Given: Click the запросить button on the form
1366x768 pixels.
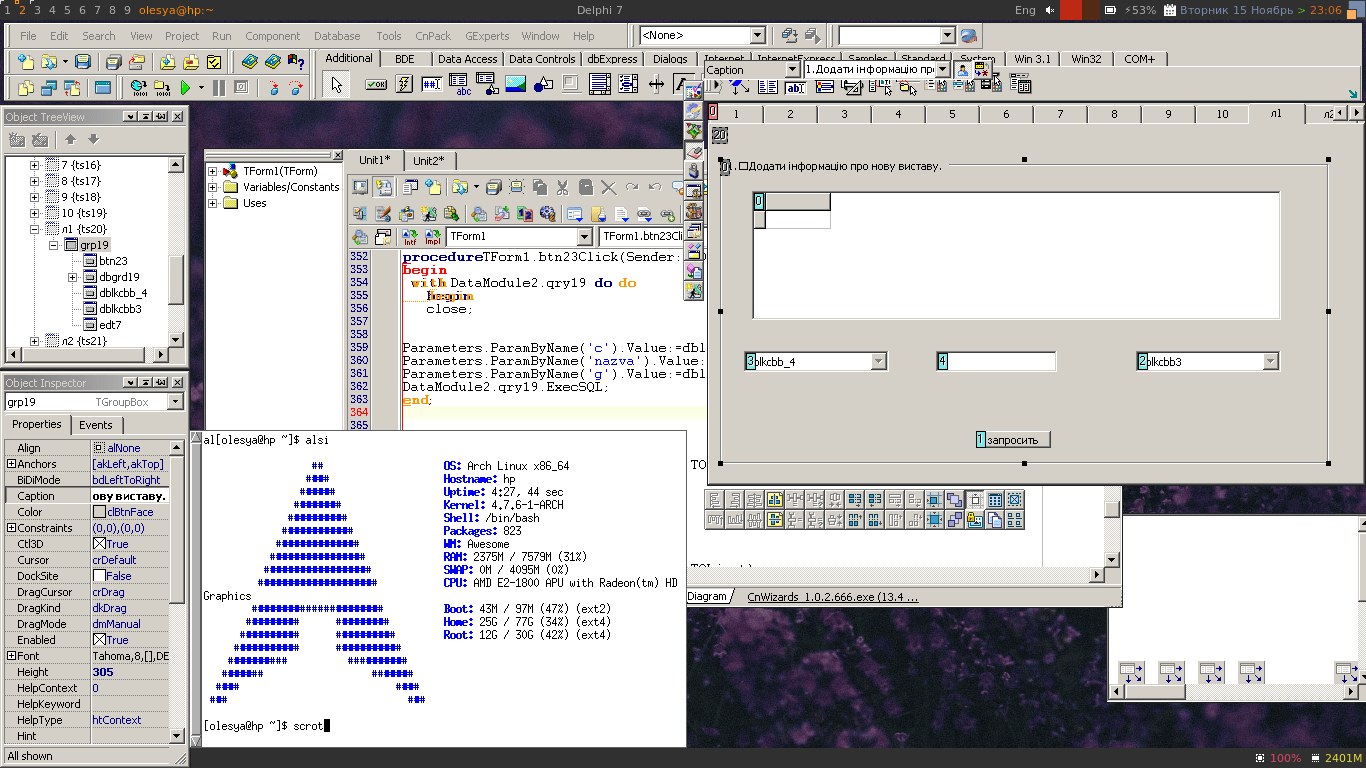Looking at the screenshot, I should coord(1013,439).
